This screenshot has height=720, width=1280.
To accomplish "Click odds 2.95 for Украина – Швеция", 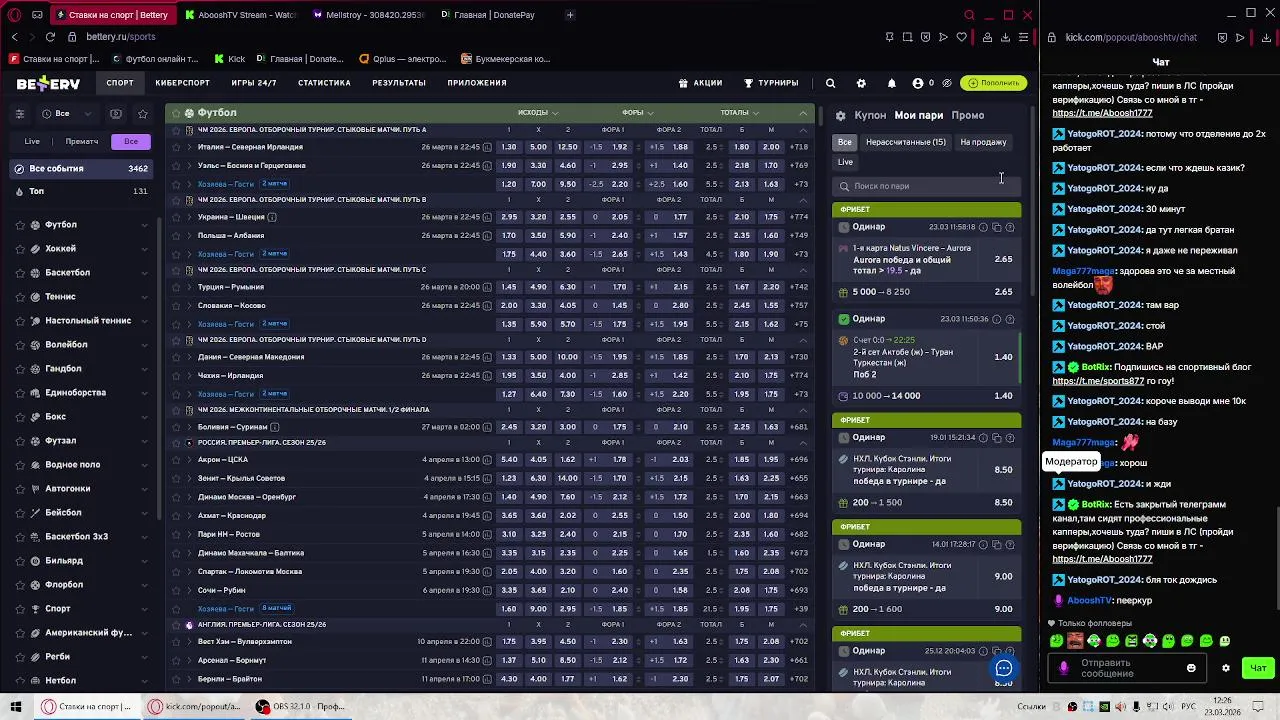I will pyautogui.click(x=509, y=217).
